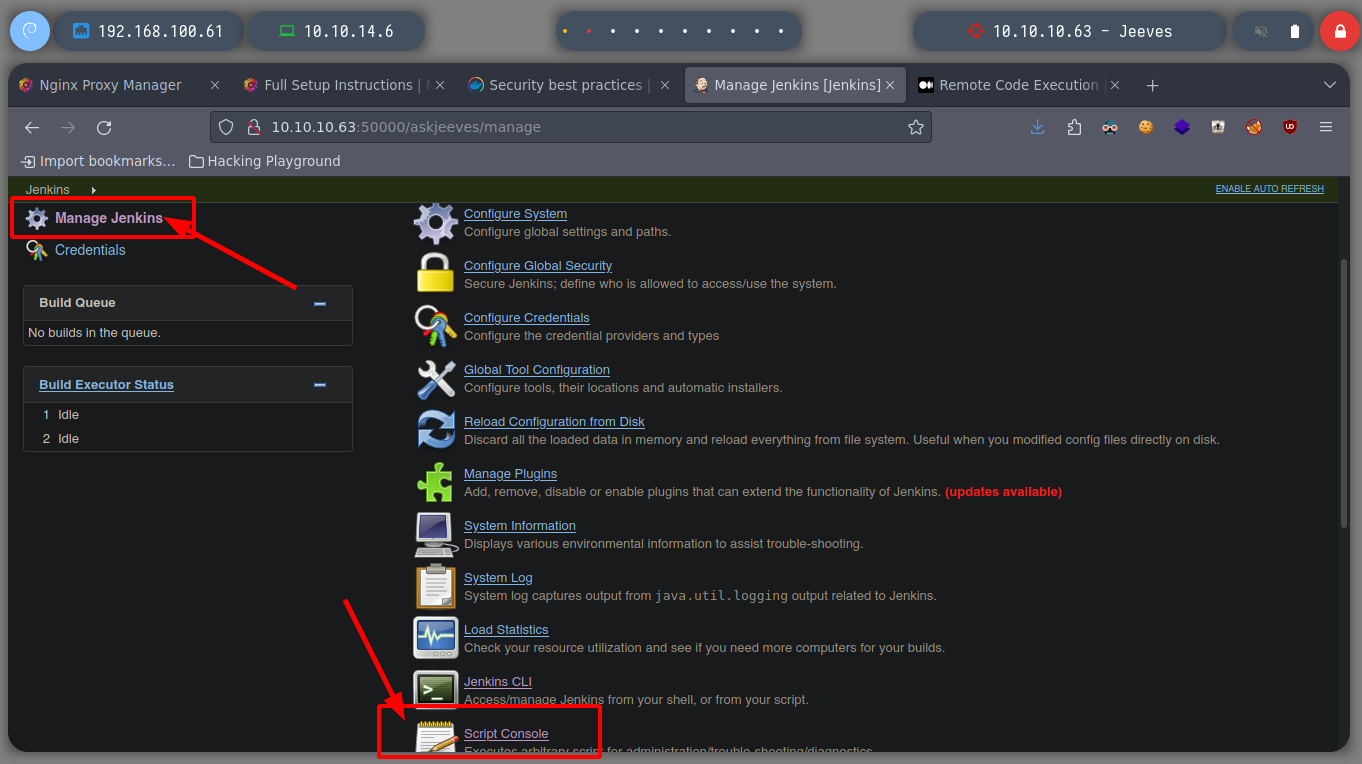Click the updates available text

coord(1003,492)
